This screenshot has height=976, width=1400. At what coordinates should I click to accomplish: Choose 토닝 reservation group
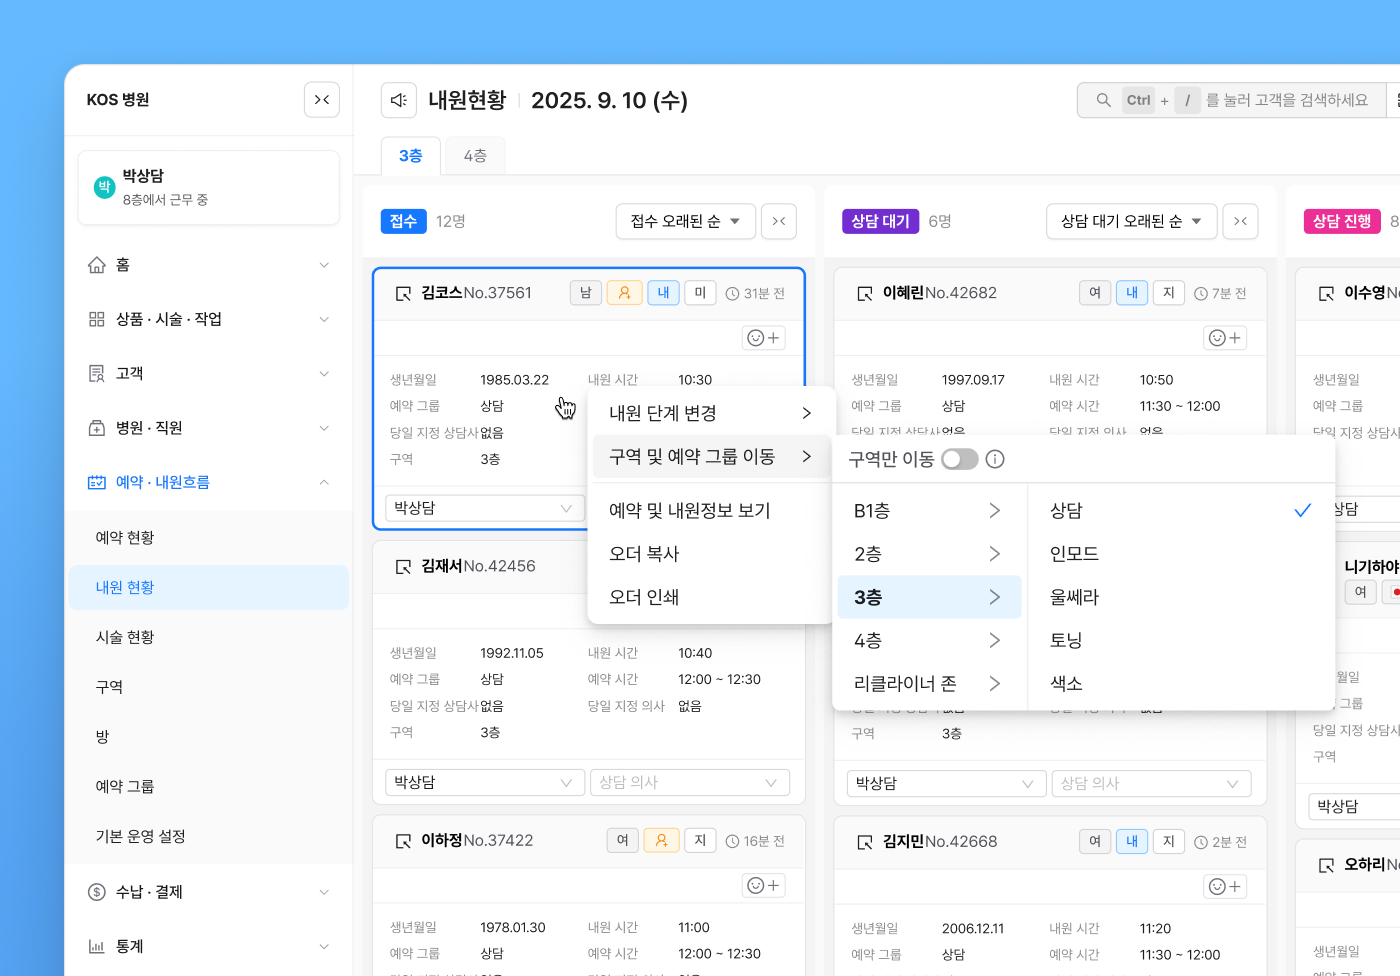(x=1181, y=640)
